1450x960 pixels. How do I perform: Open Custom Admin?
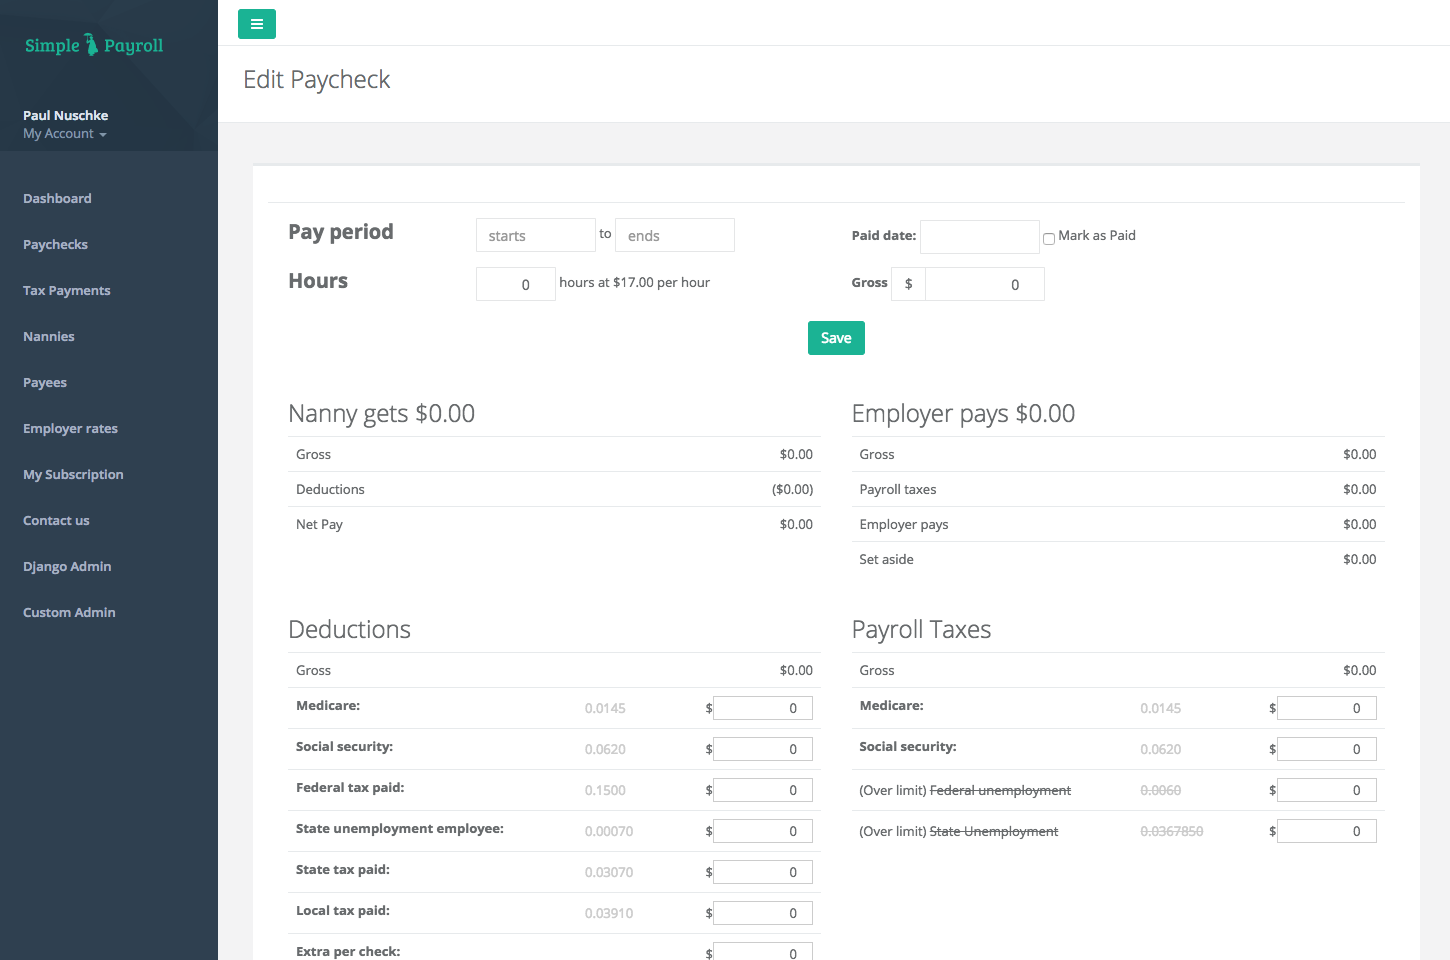click(69, 612)
